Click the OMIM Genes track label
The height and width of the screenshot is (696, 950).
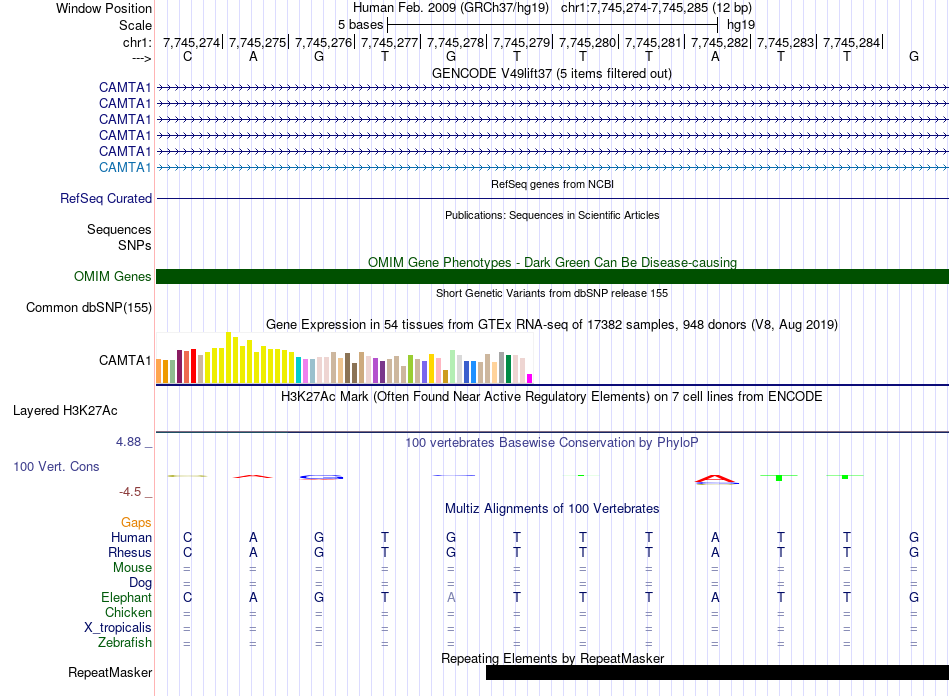click(x=113, y=276)
